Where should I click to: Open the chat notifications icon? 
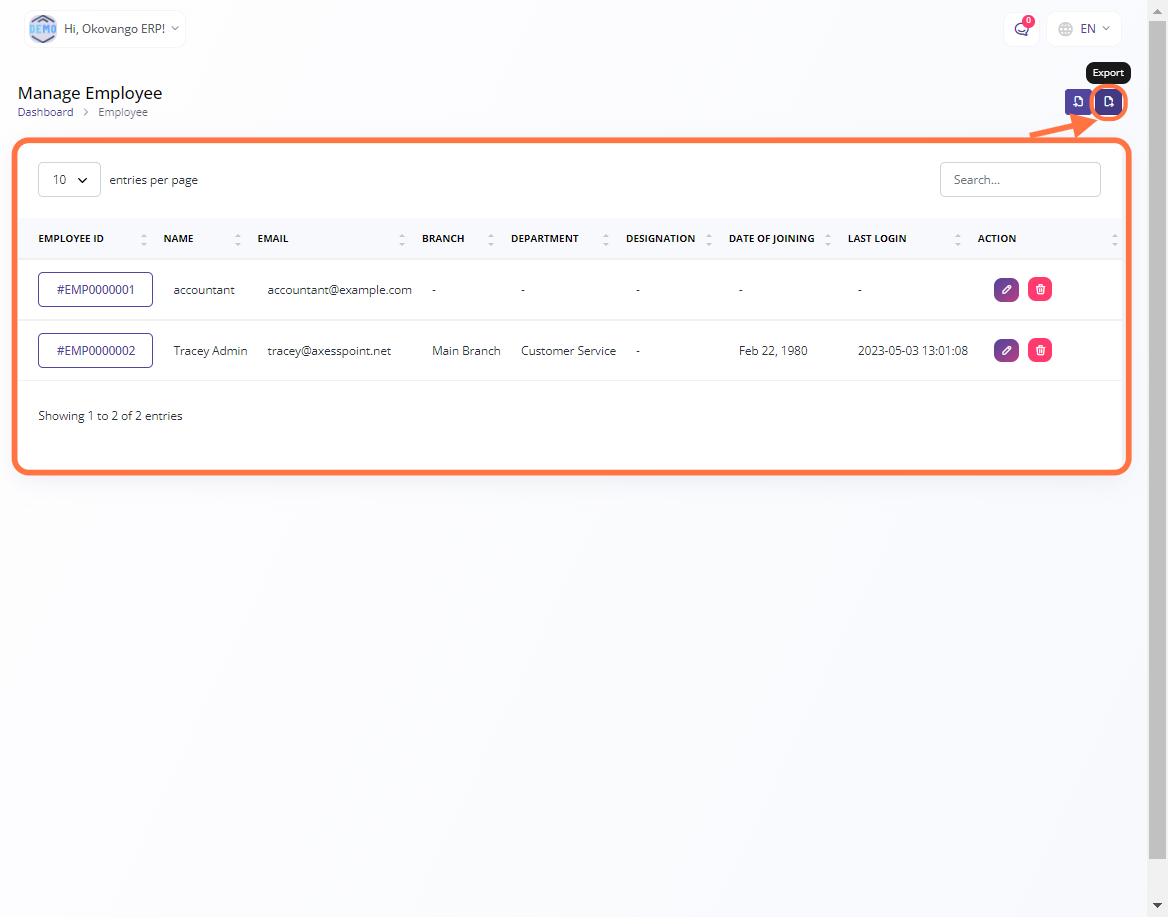click(x=1021, y=29)
